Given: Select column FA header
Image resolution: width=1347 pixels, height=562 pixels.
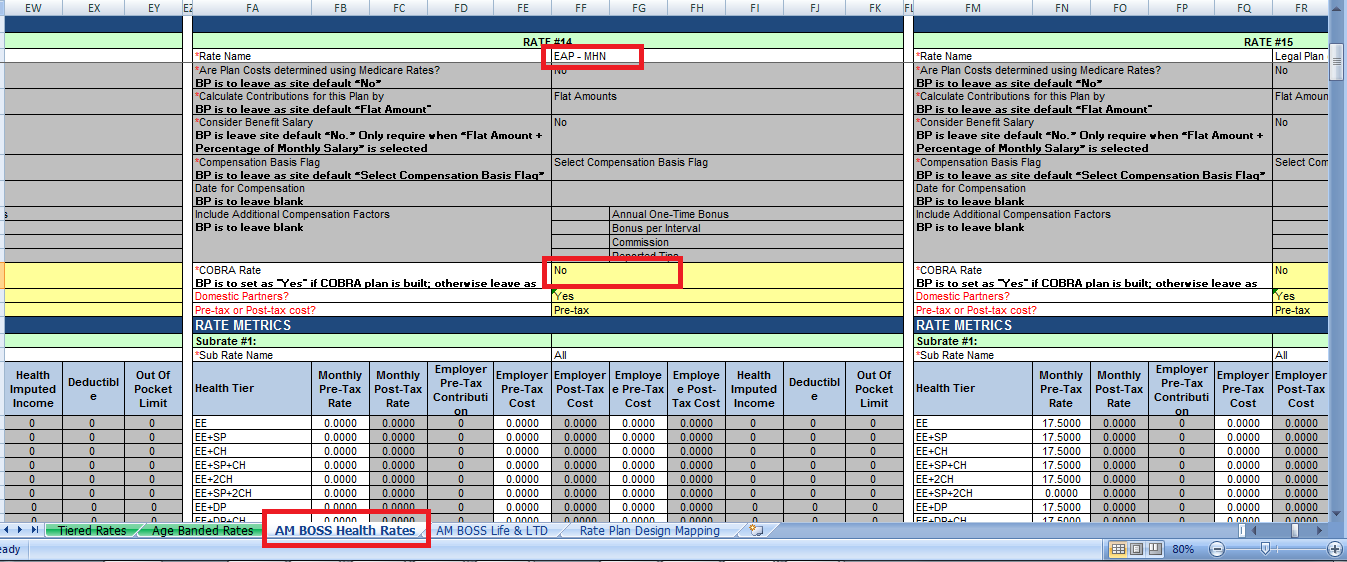Looking at the screenshot, I should tap(252, 8).
